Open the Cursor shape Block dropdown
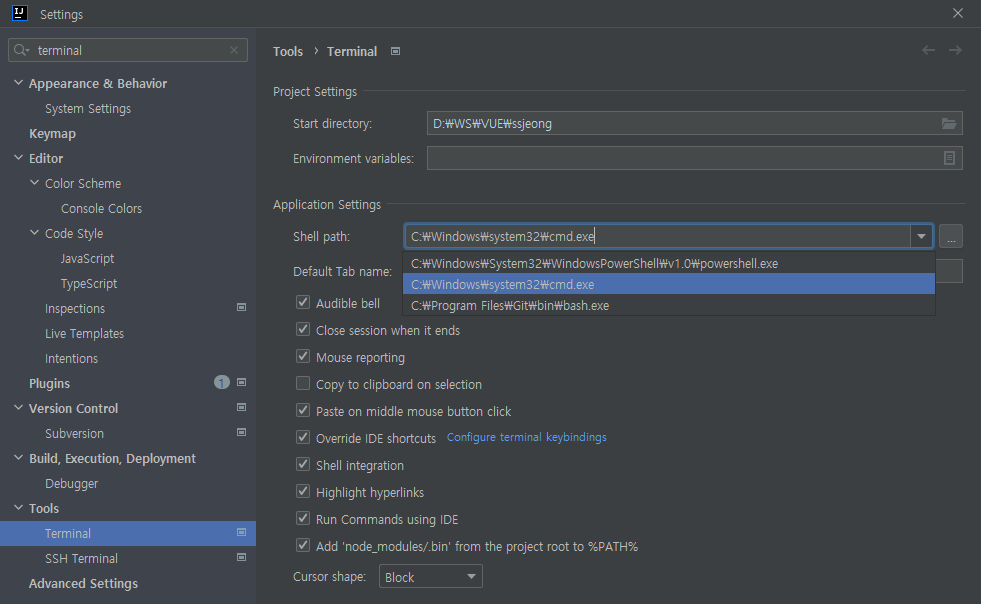Screen dimensions: 981x604 pos(430,576)
